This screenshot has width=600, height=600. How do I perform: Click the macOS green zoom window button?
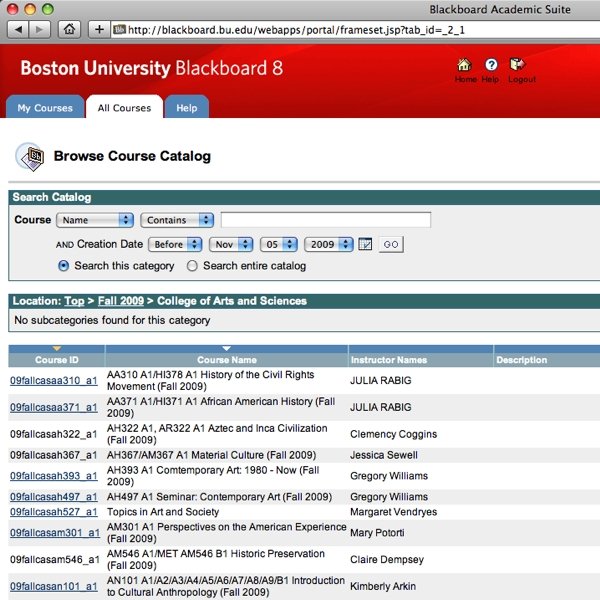(48, 9)
